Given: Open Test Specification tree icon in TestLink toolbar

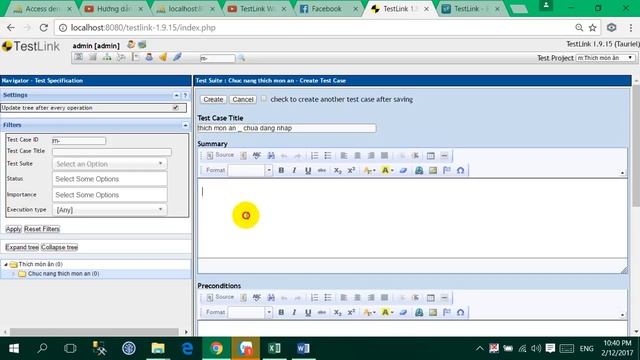Looking at the screenshot, I should [x=107, y=57].
